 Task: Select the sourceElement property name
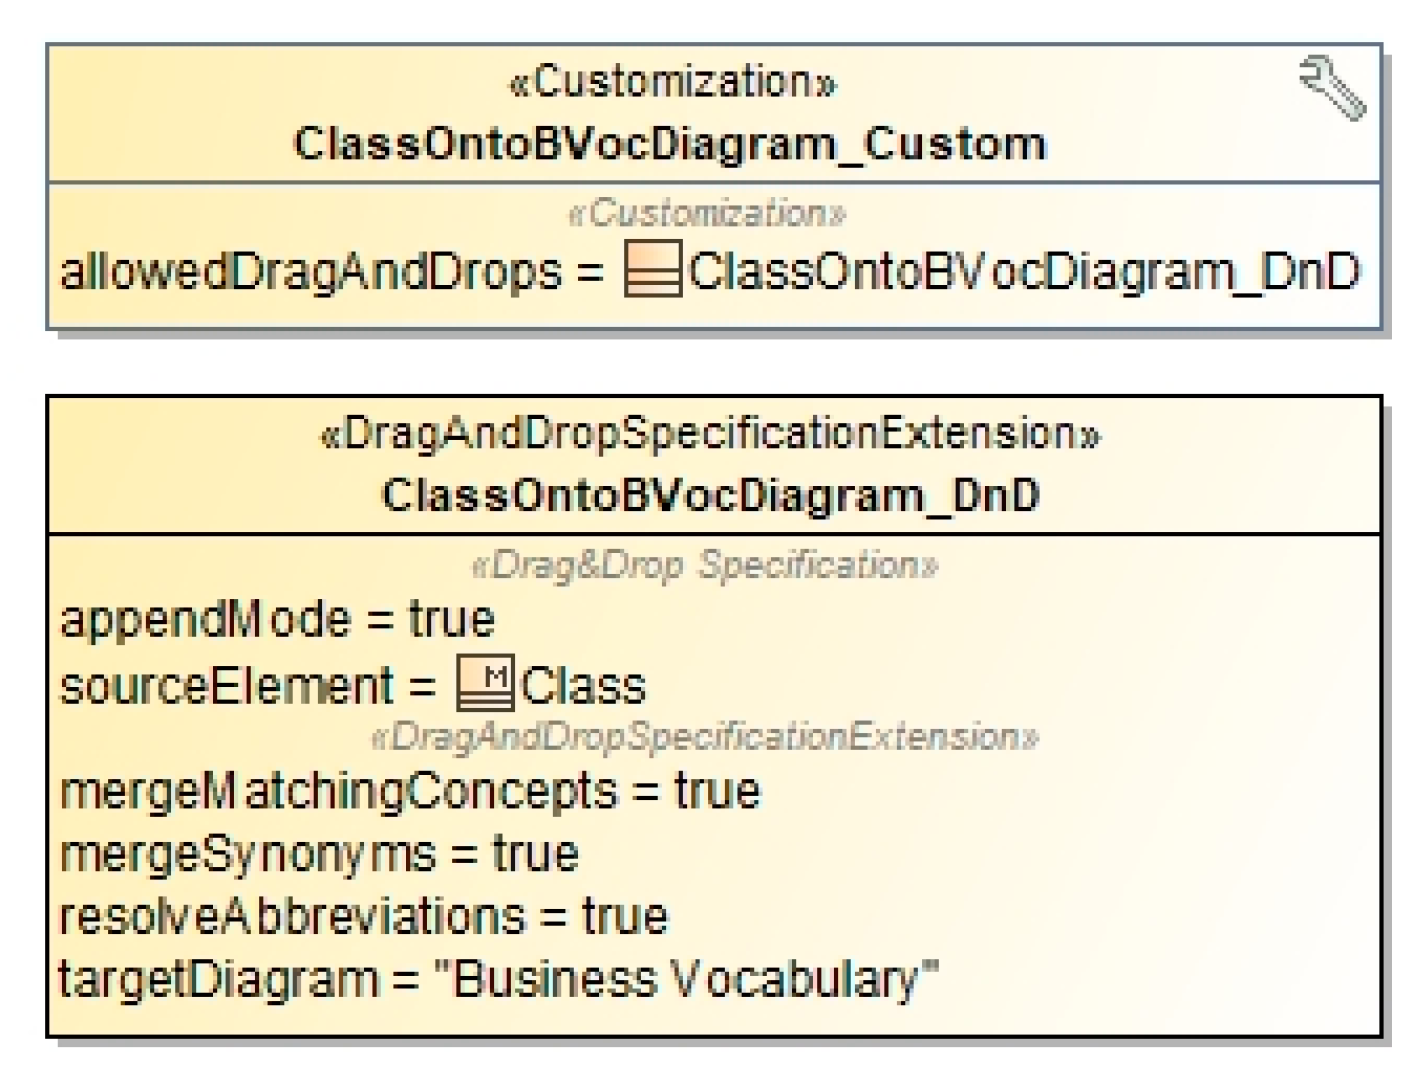[227, 686]
